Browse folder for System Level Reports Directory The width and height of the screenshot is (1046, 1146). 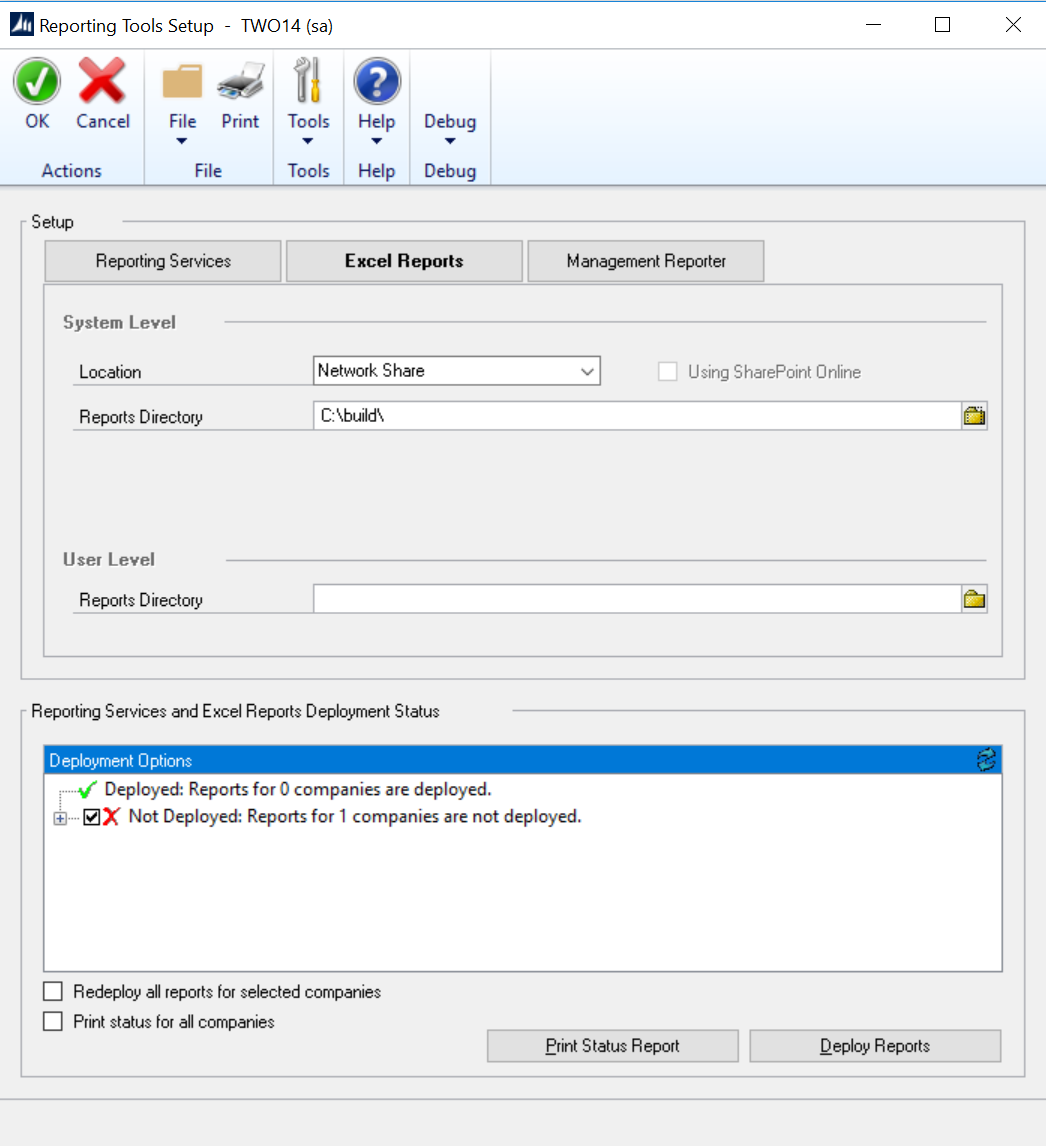tap(974, 416)
